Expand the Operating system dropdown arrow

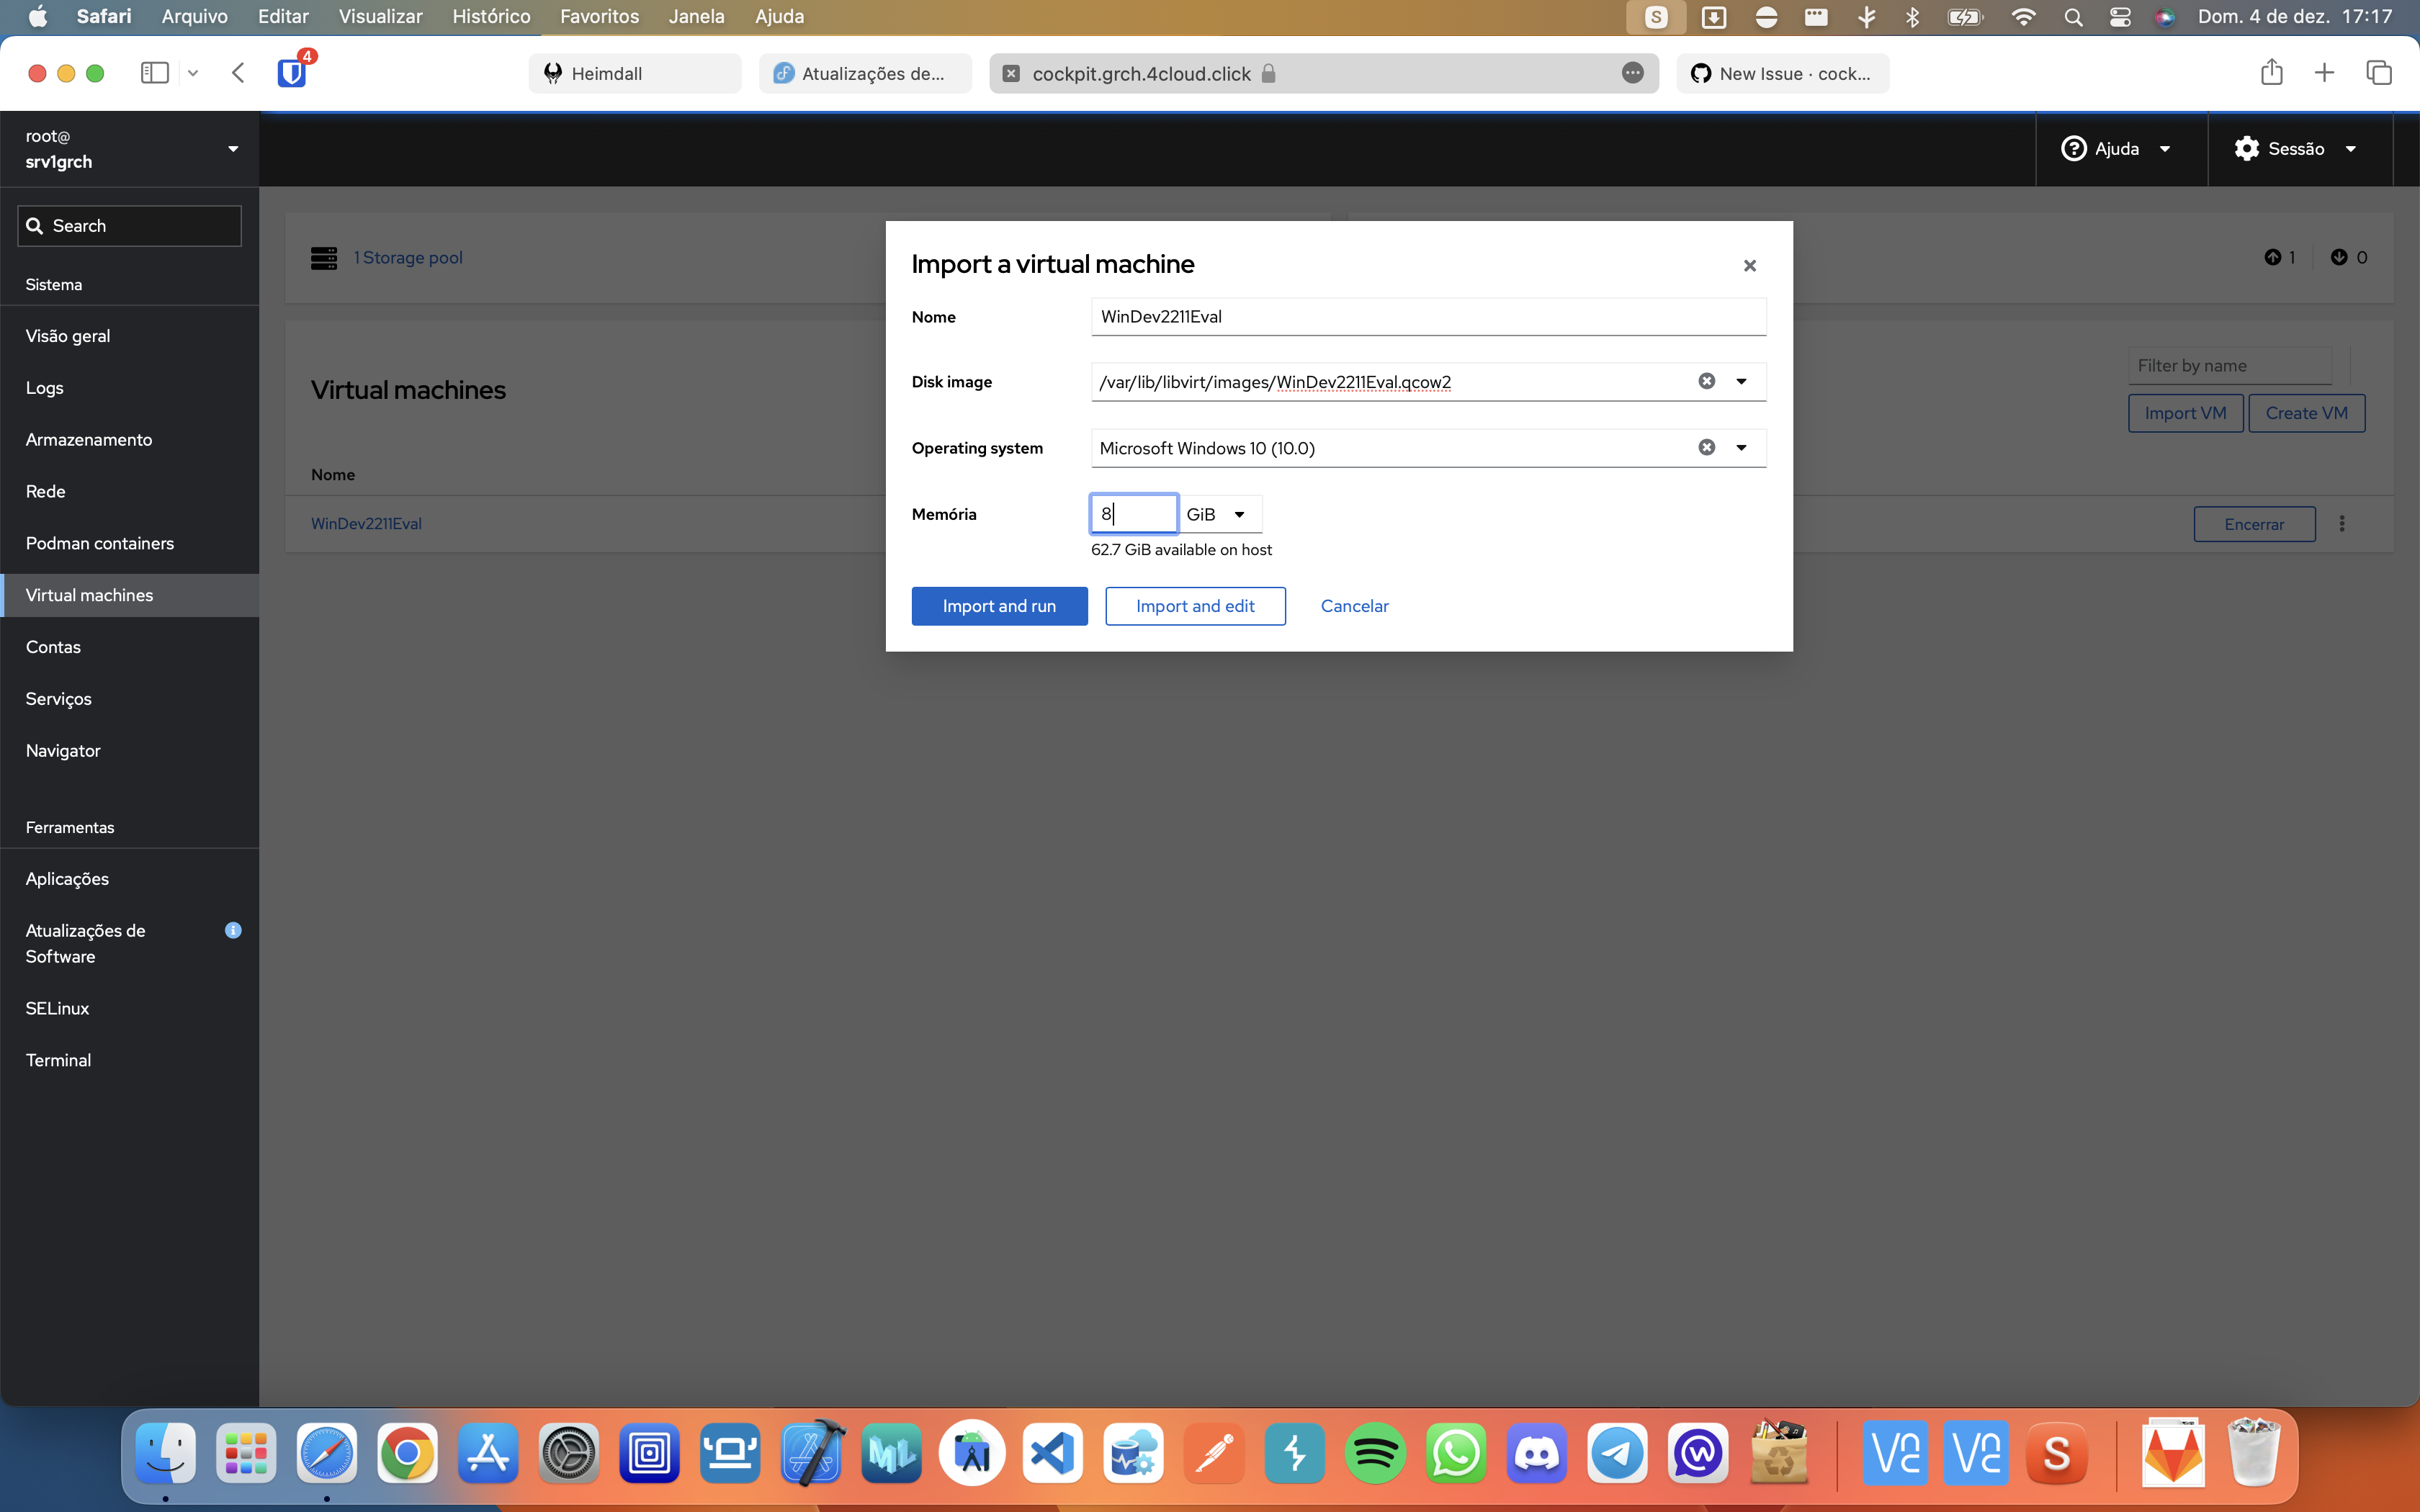click(1741, 447)
